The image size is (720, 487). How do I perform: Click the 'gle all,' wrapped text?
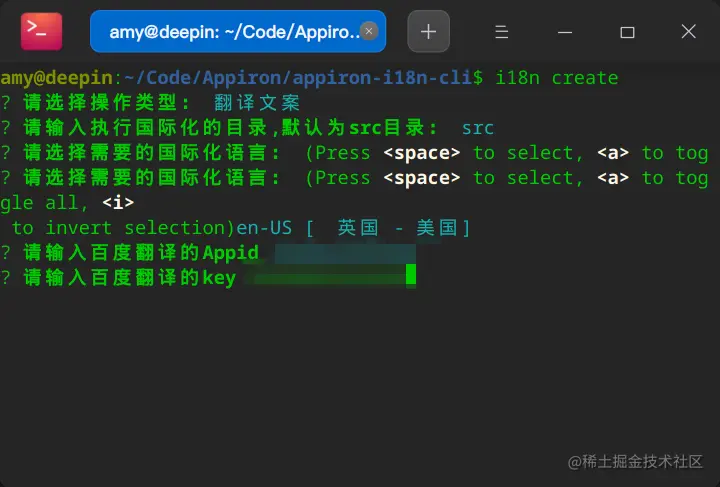[44, 202]
